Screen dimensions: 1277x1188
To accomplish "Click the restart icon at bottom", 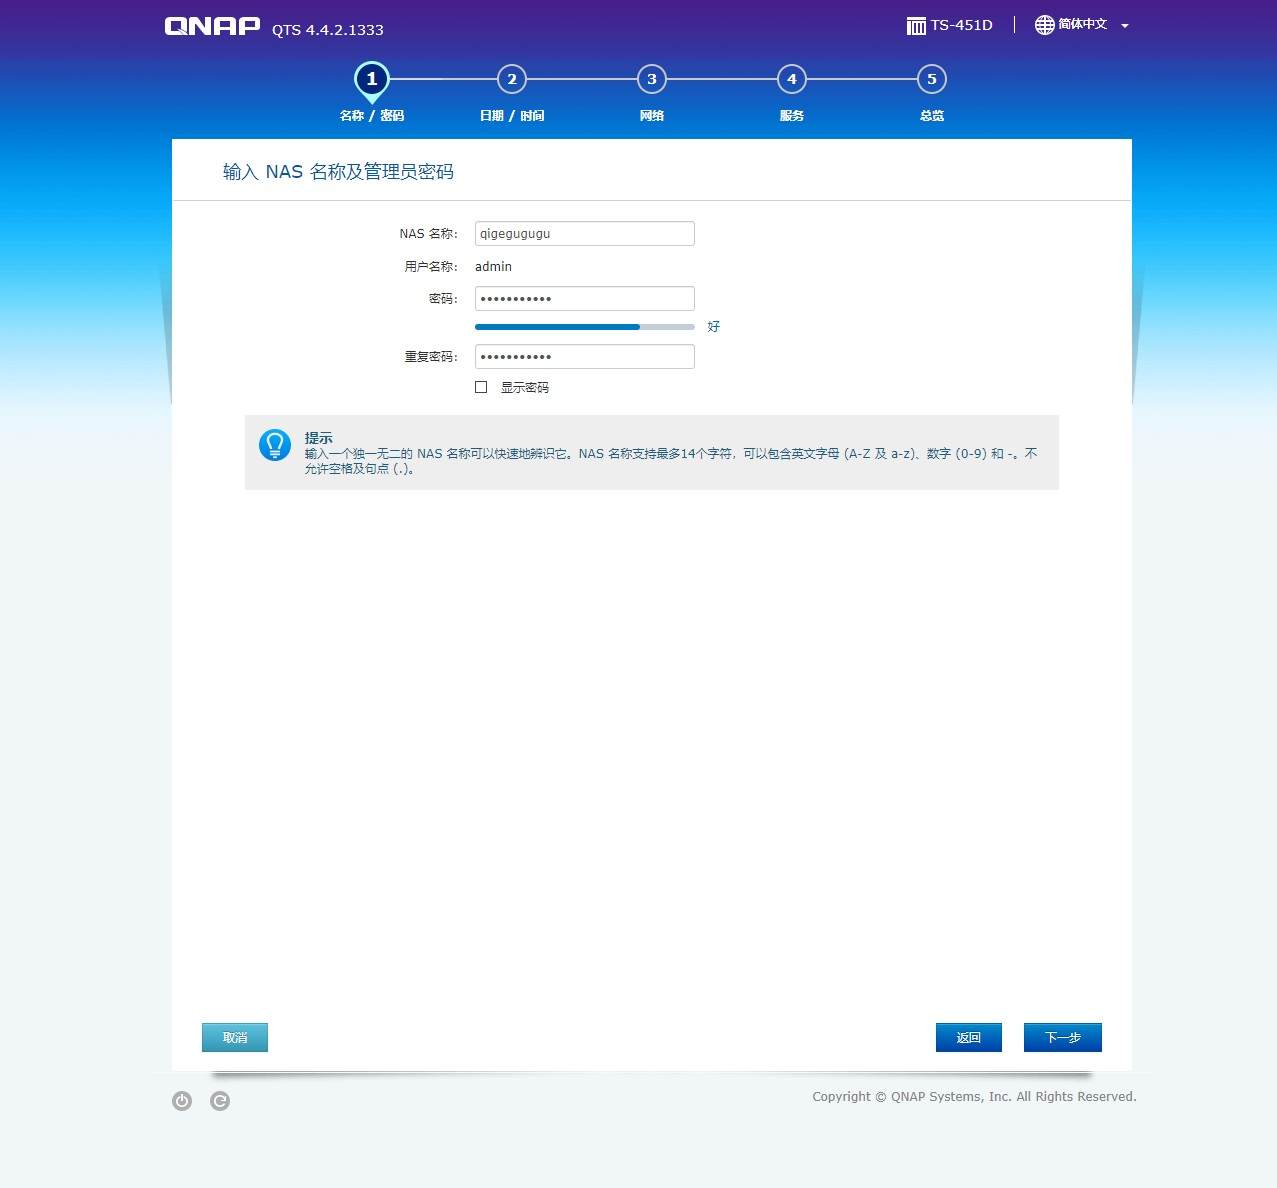I will point(220,1101).
